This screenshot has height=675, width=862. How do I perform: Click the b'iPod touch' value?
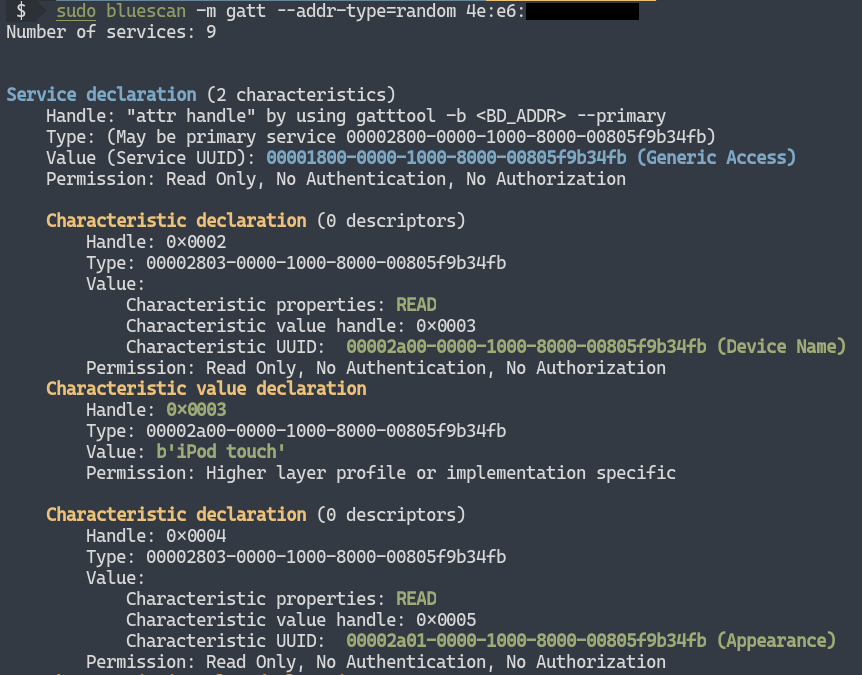coord(220,452)
